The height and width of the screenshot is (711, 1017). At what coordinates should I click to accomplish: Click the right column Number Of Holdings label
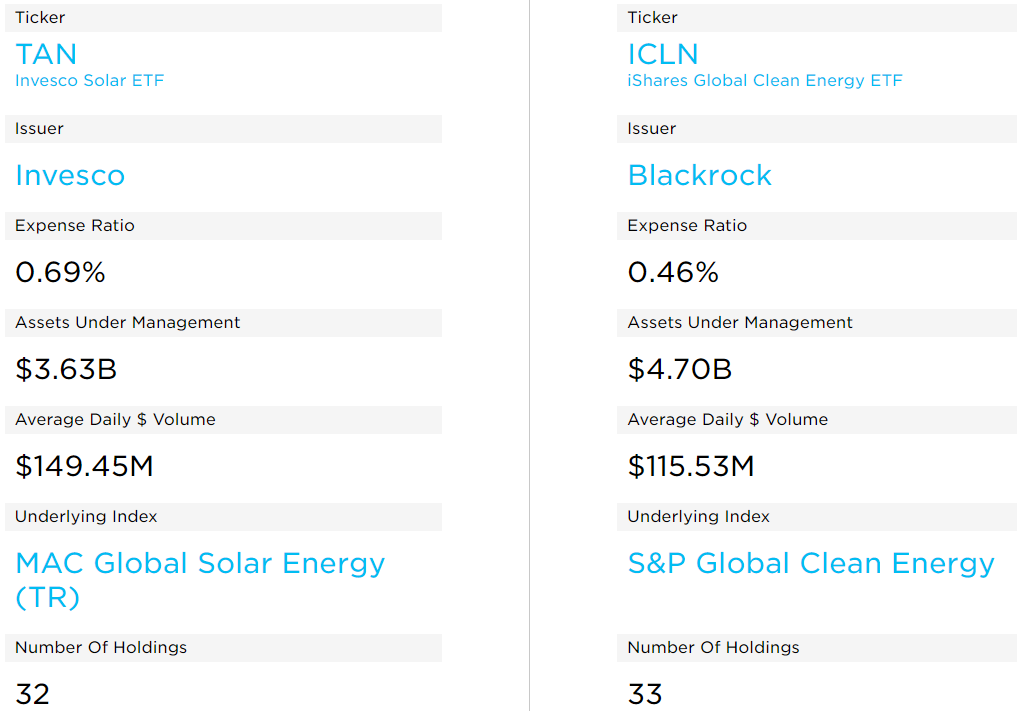point(713,648)
